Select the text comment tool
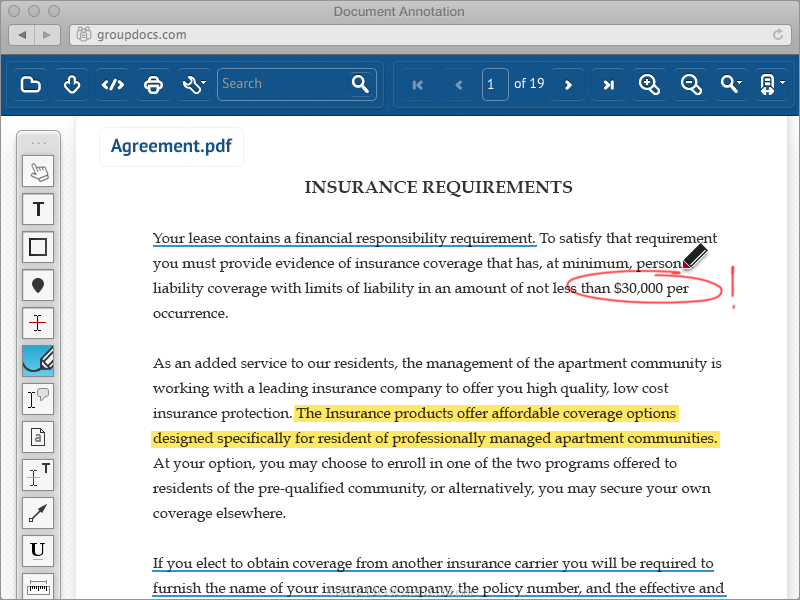800x600 pixels. pos(38,399)
